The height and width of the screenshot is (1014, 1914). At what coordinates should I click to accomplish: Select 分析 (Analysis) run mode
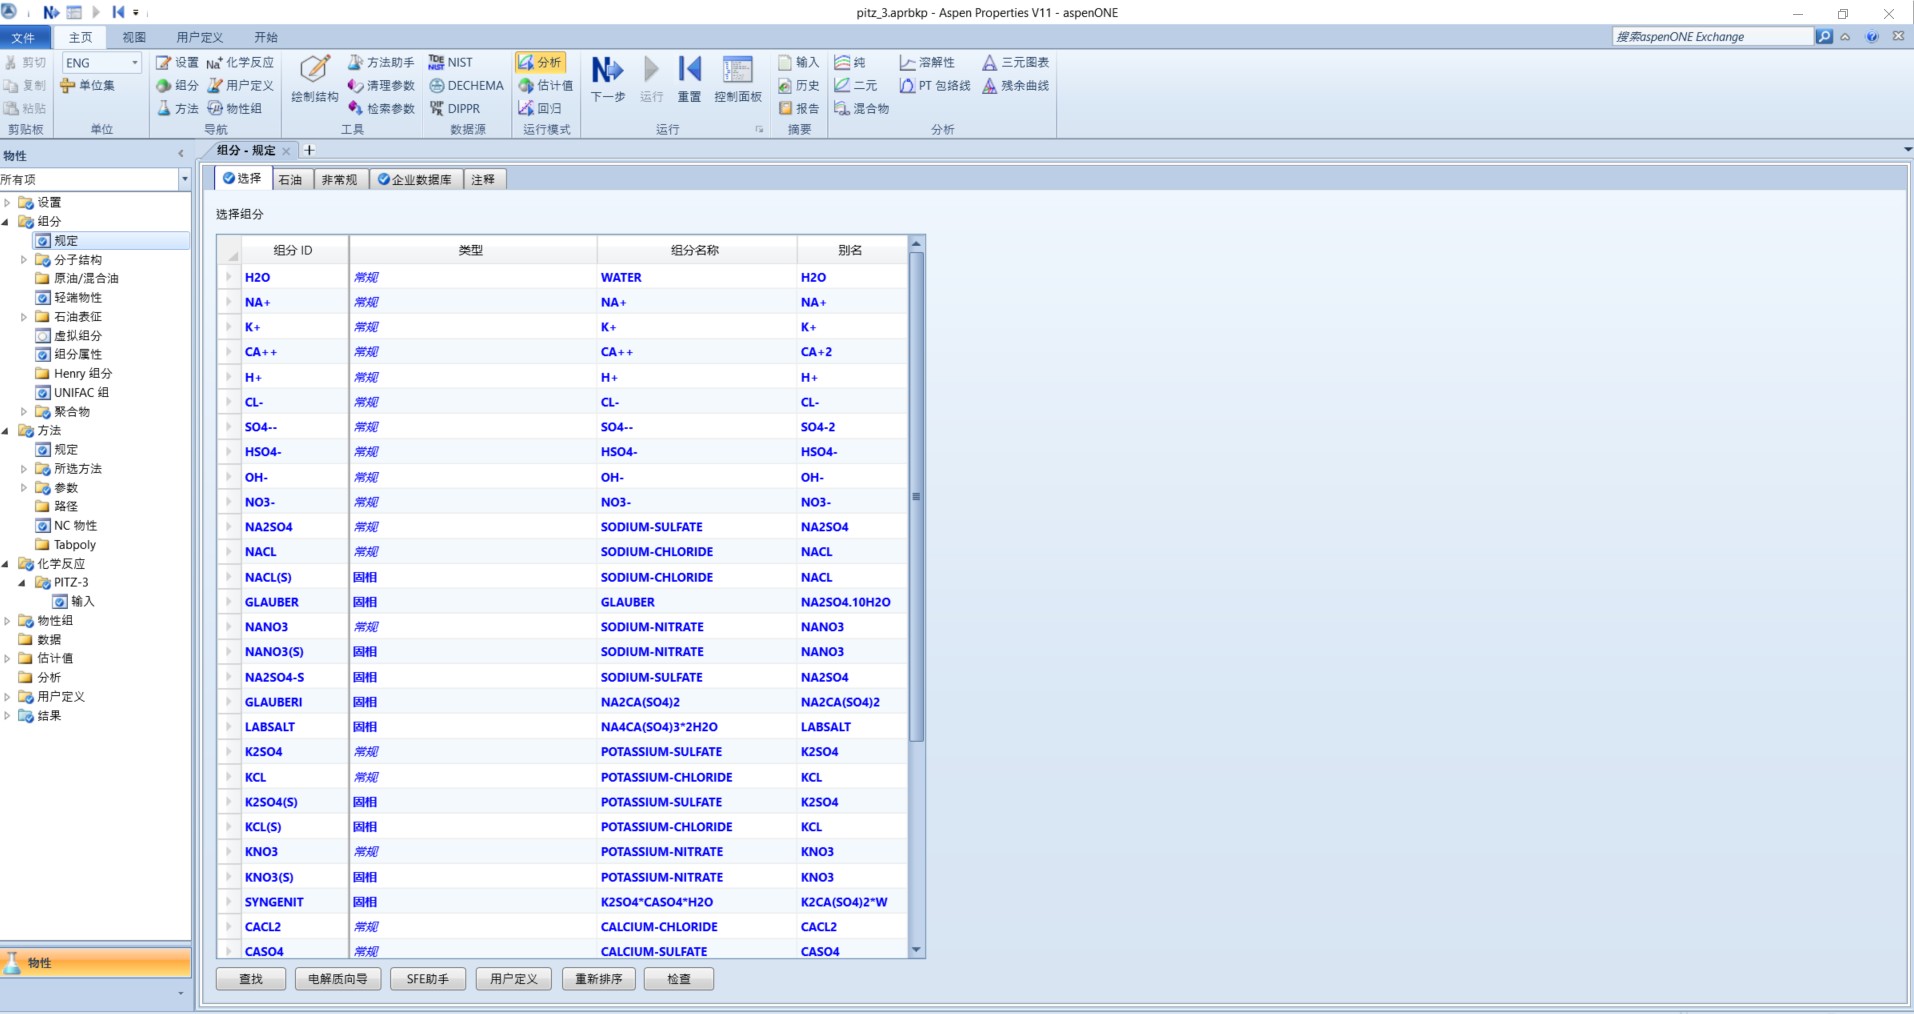[x=540, y=62]
